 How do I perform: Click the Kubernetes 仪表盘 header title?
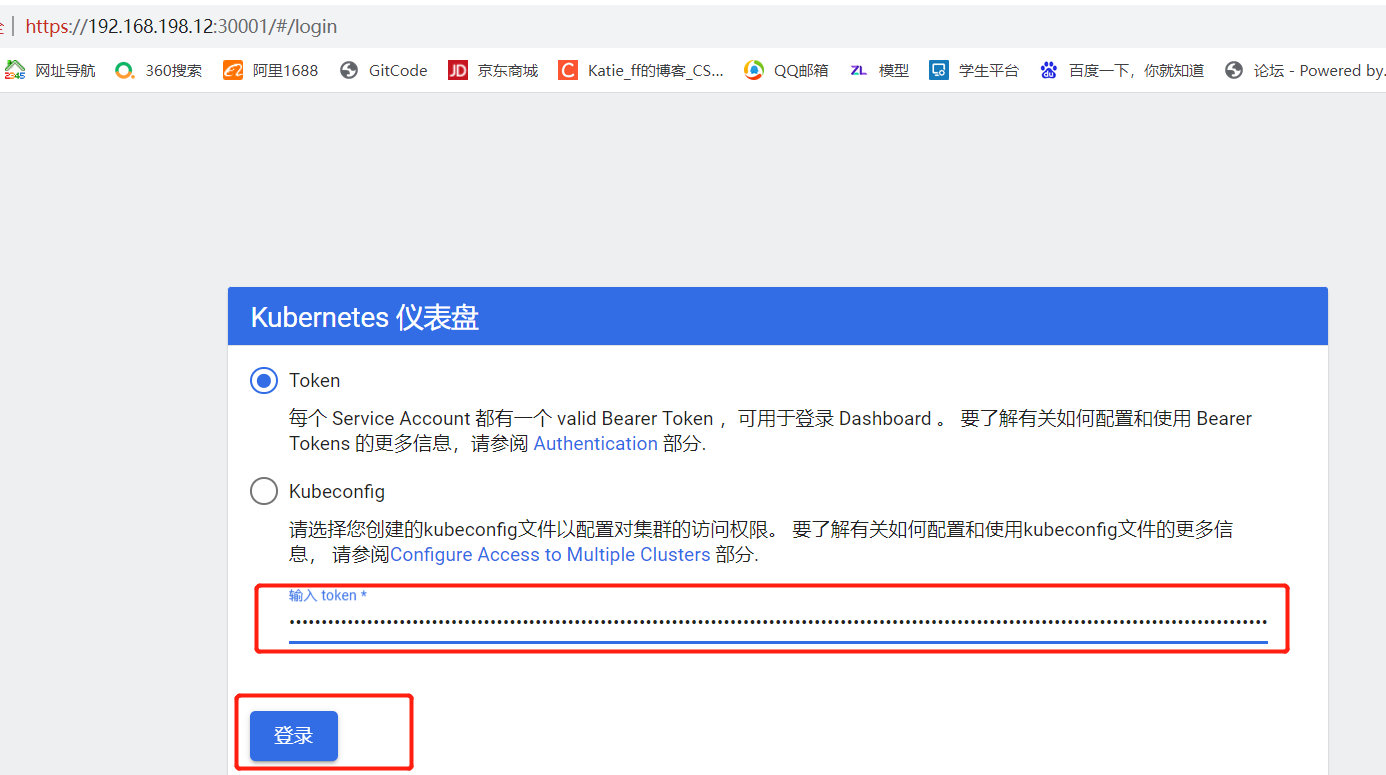pos(365,318)
